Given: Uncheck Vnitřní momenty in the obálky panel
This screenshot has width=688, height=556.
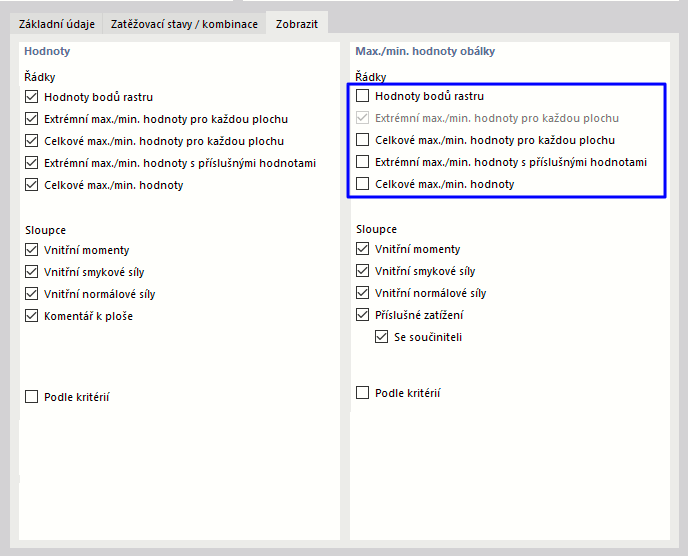Looking at the screenshot, I should pyautogui.click(x=363, y=249).
